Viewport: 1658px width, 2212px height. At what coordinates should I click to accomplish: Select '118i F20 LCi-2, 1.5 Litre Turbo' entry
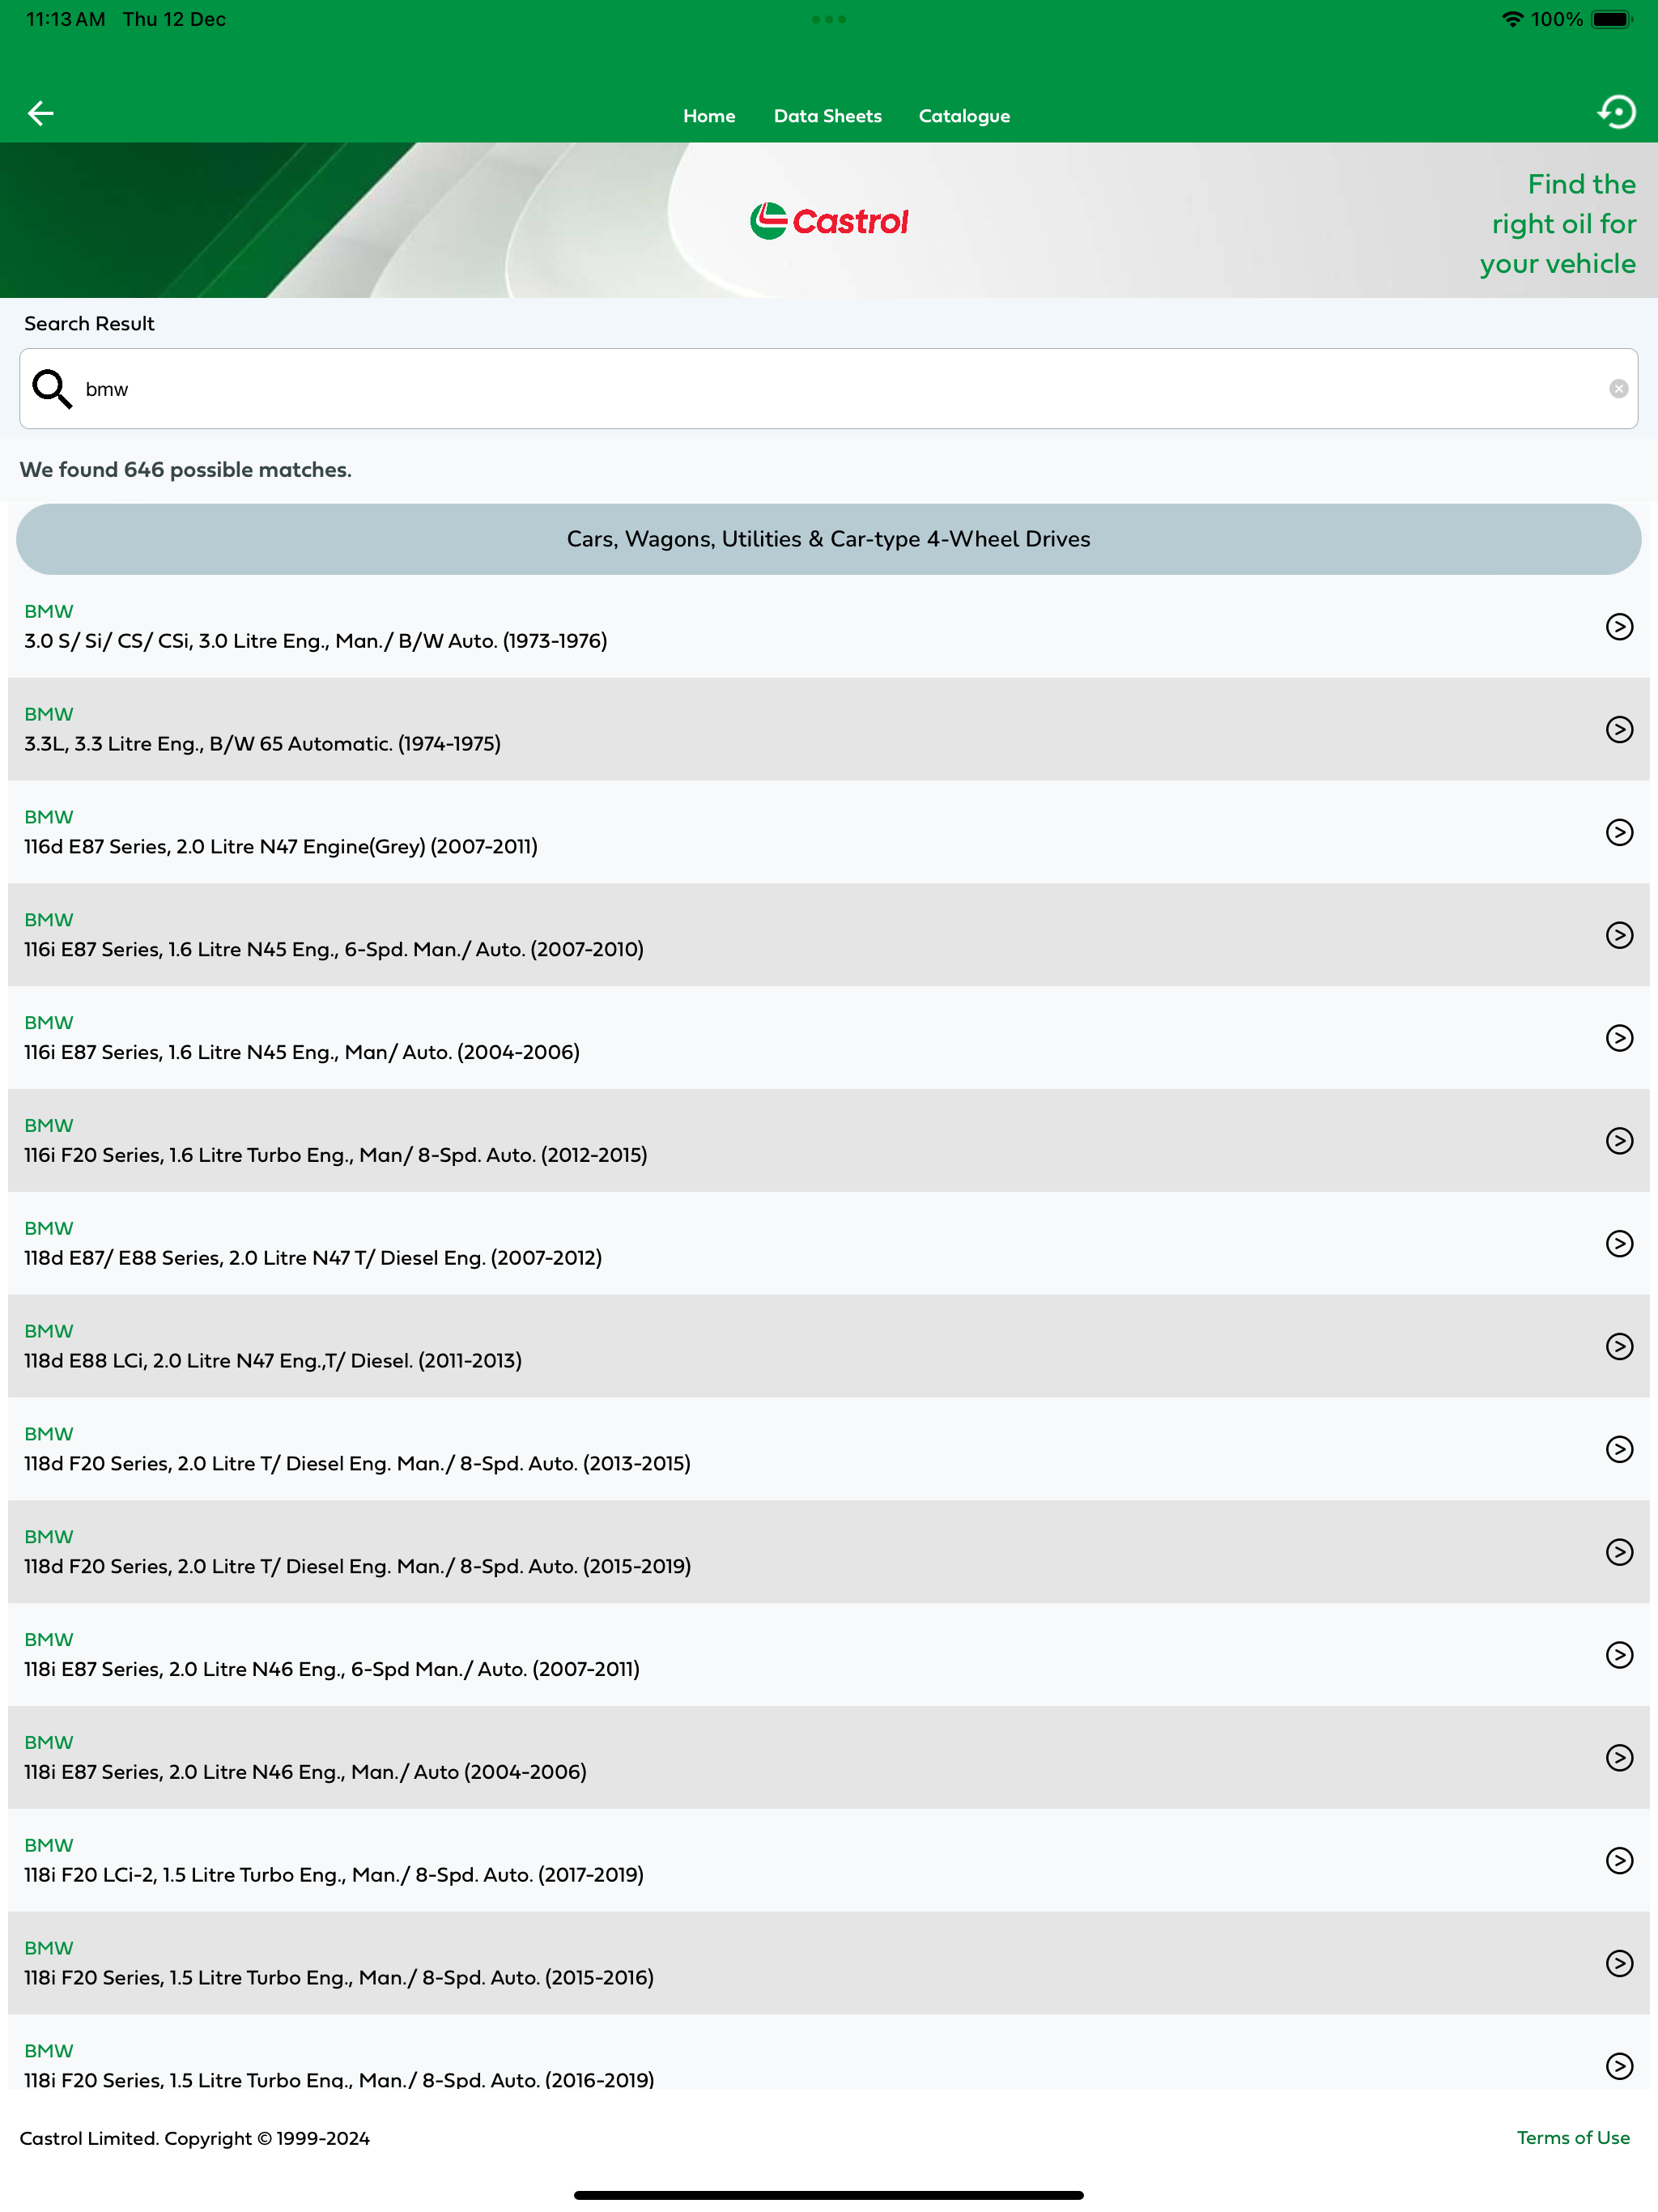click(829, 1861)
